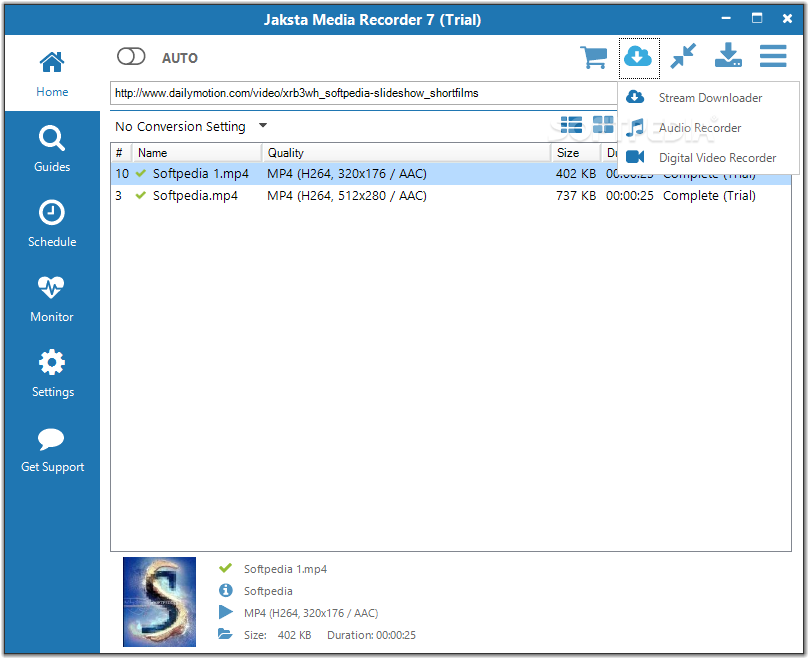
Task: Open the Get Support chat section
Action: [x=52, y=449]
